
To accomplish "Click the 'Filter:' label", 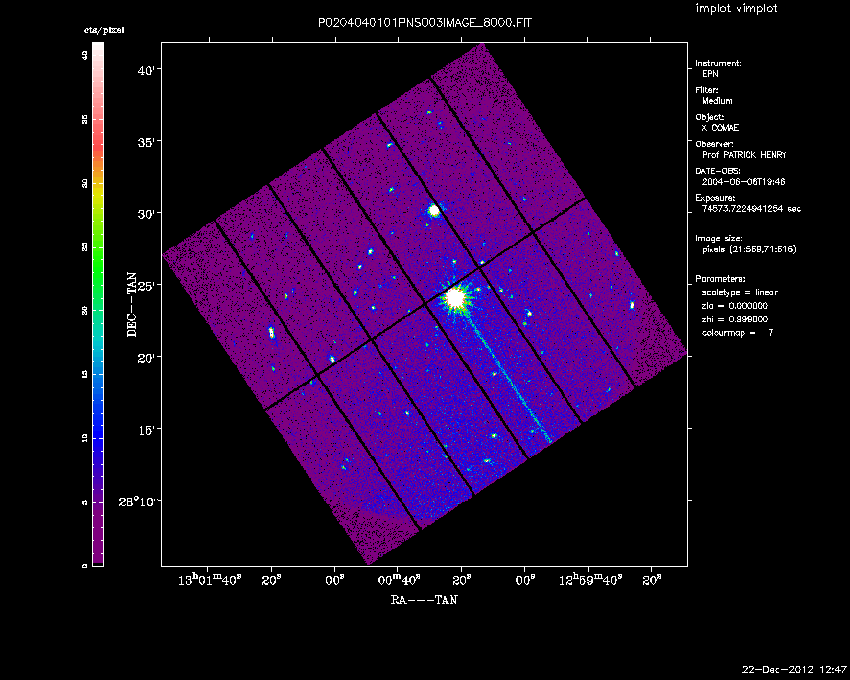I will (707, 90).
